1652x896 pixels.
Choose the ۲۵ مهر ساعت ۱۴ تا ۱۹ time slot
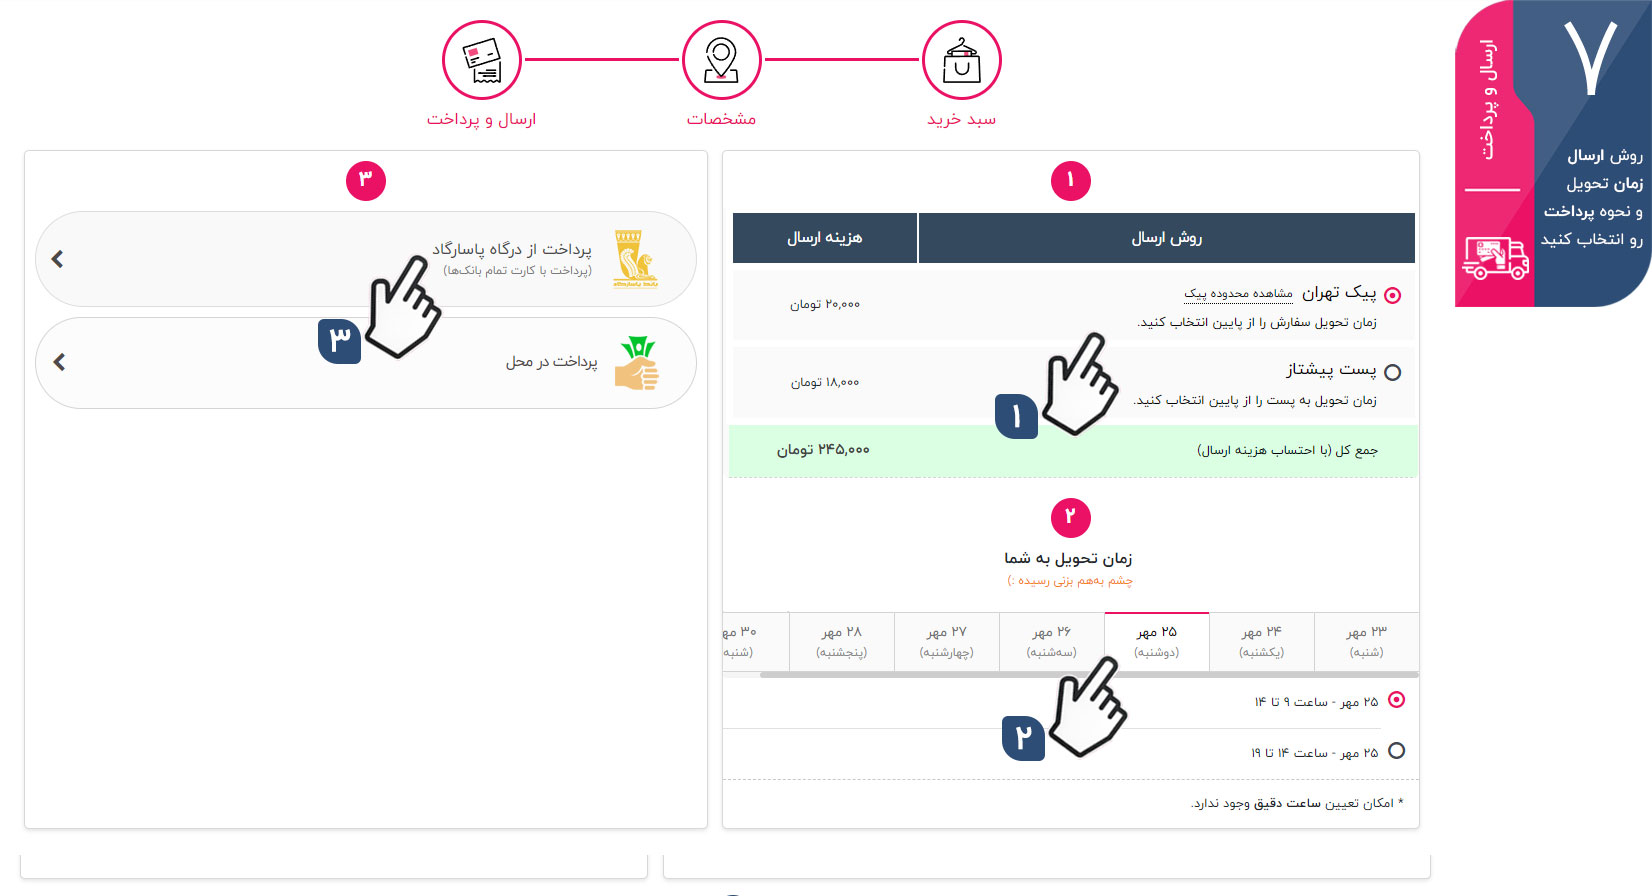[1397, 751]
